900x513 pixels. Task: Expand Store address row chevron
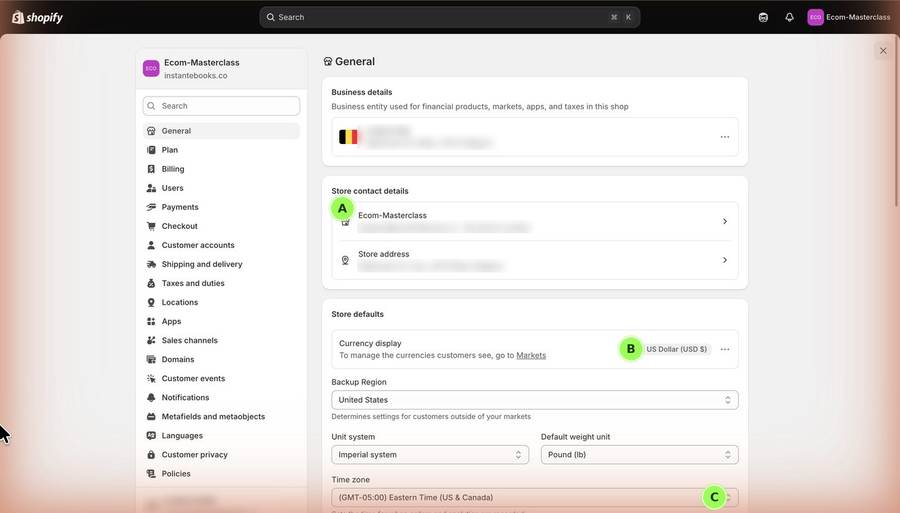[x=724, y=260]
